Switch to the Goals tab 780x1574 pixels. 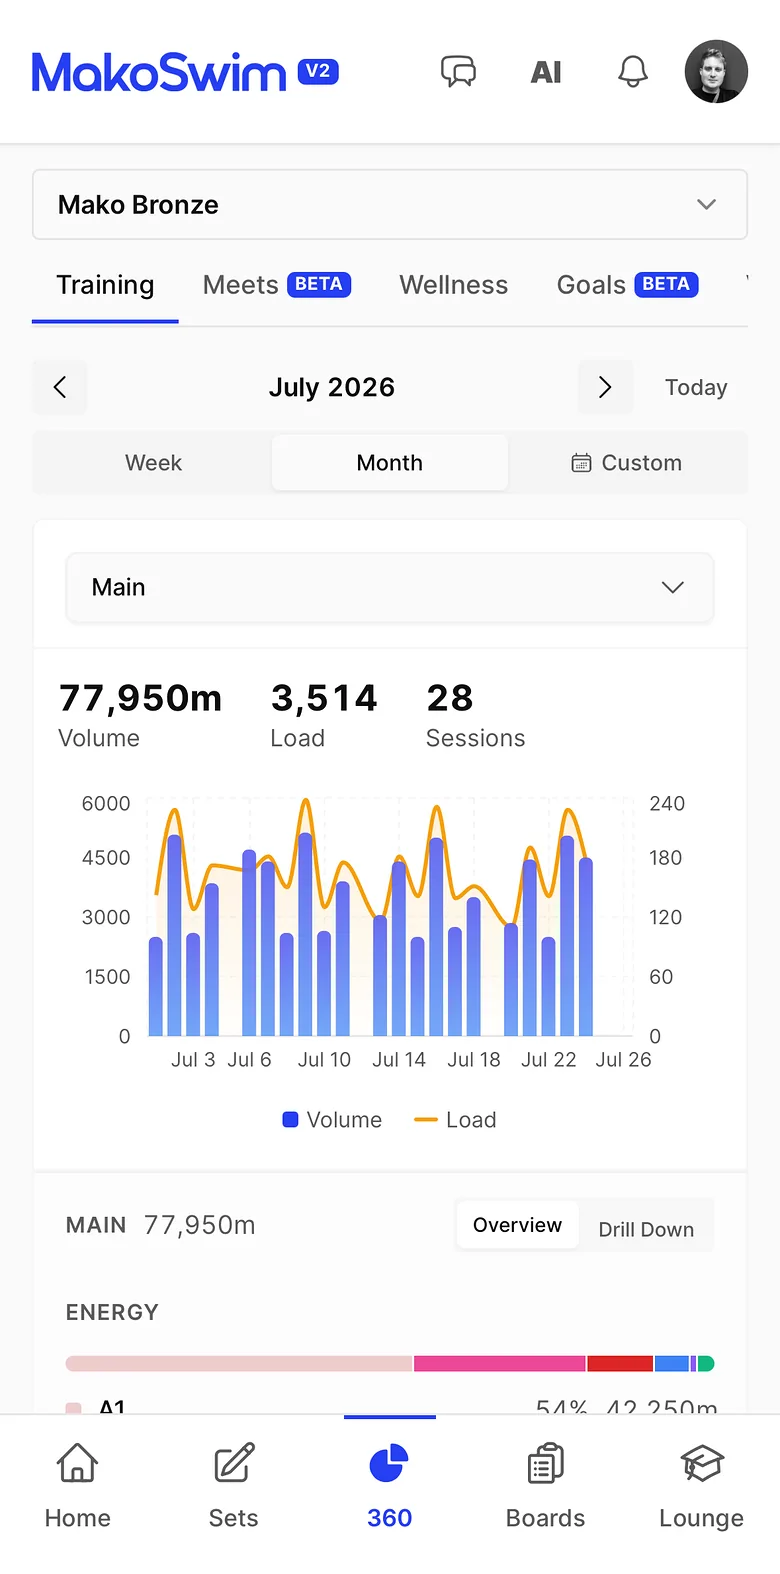point(627,285)
